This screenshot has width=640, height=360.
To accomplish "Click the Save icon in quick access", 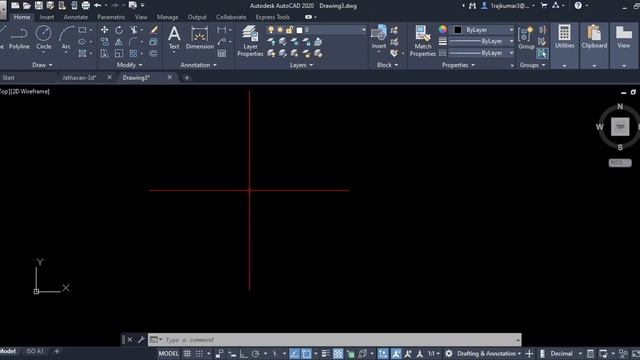I will click(x=38, y=6).
